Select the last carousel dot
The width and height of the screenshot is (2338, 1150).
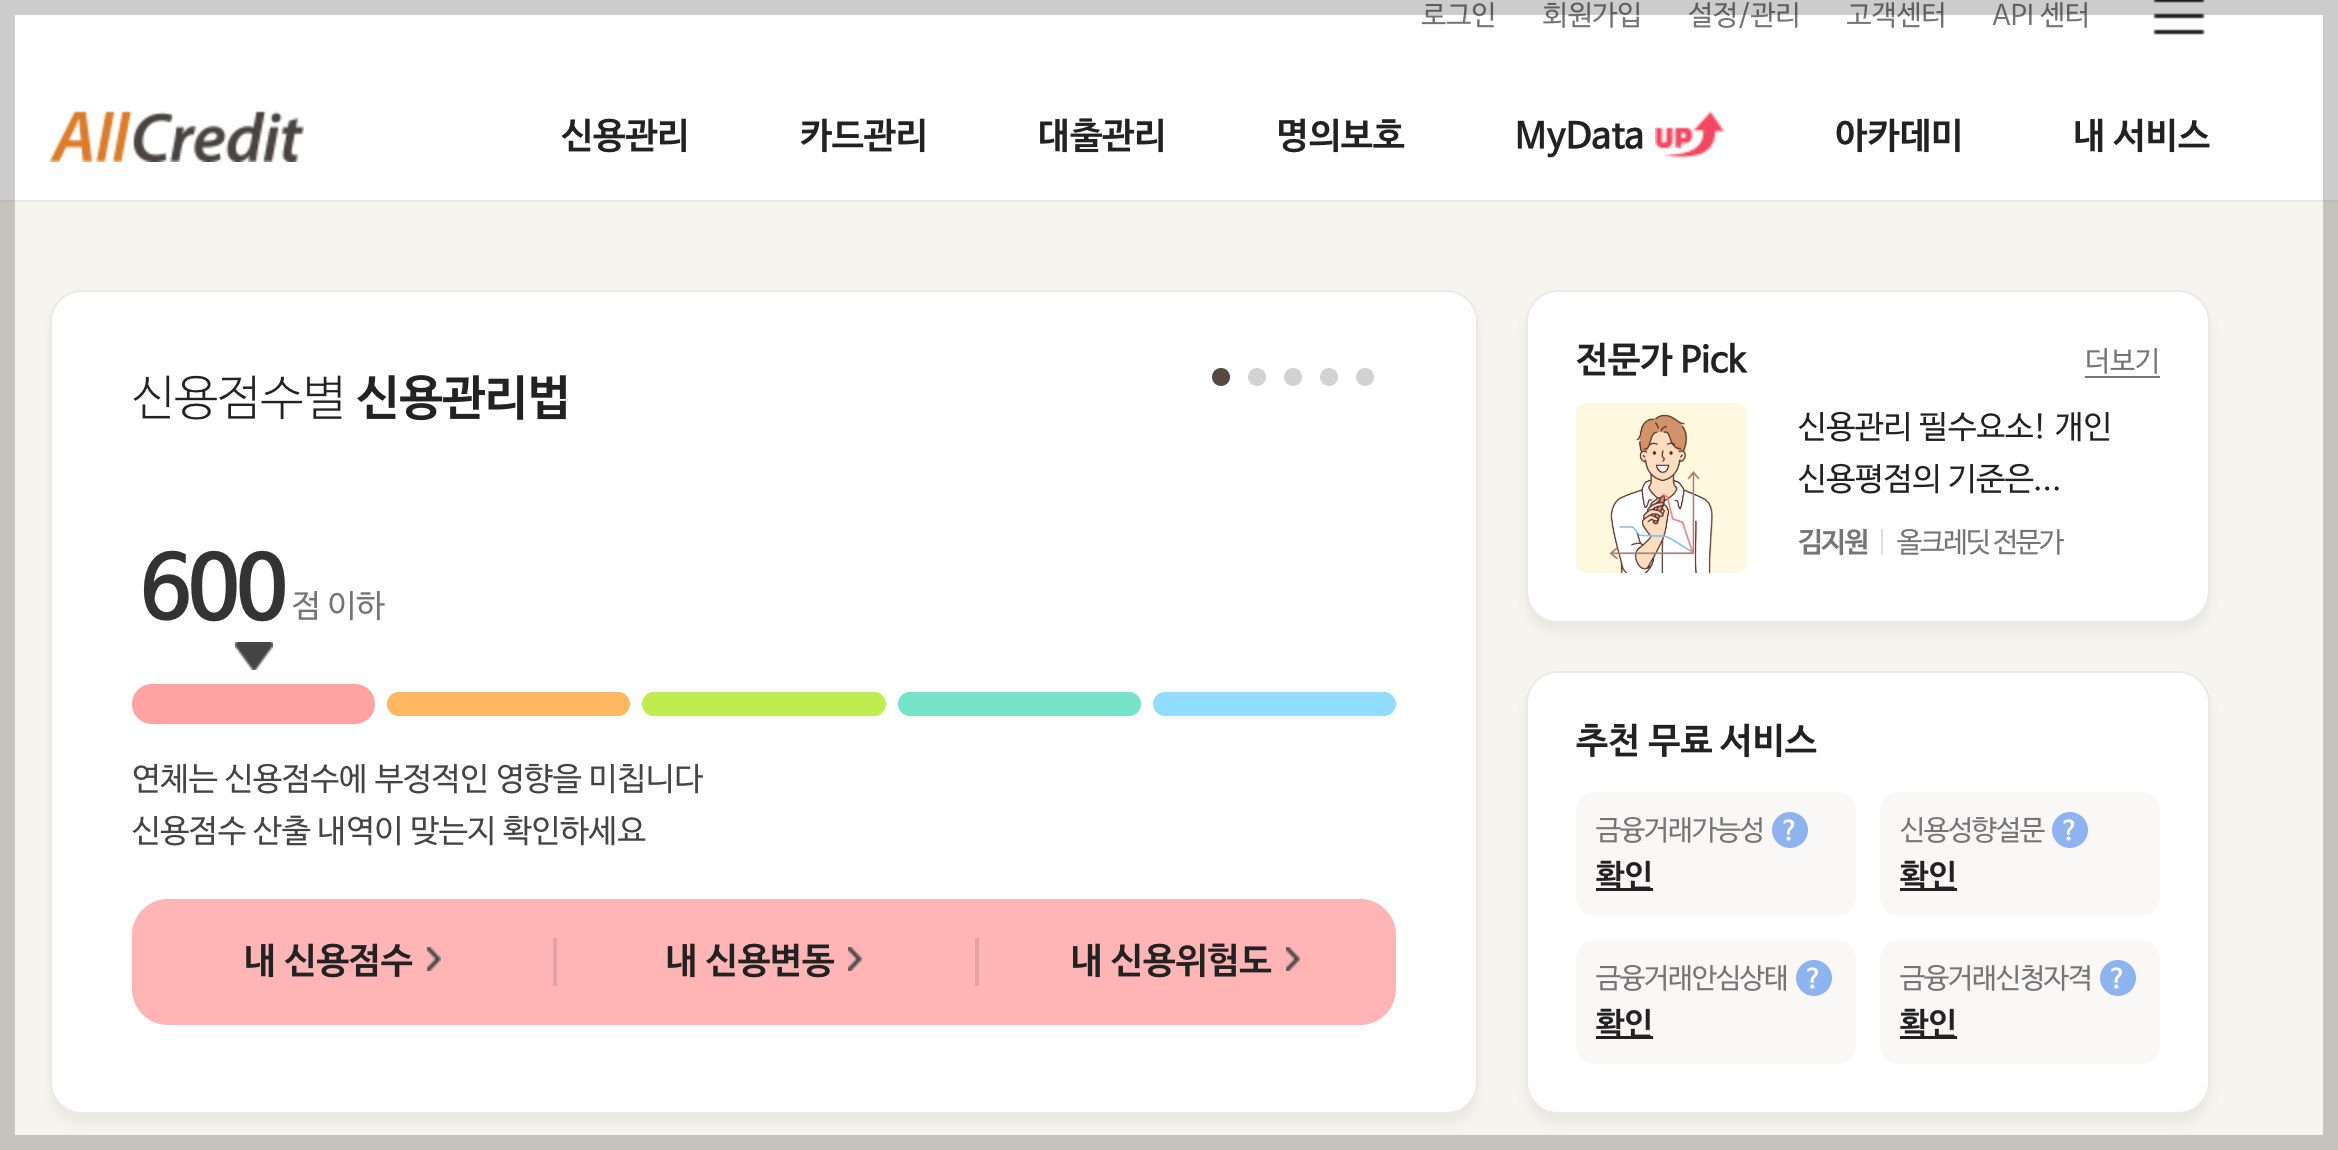(x=1363, y=376)
